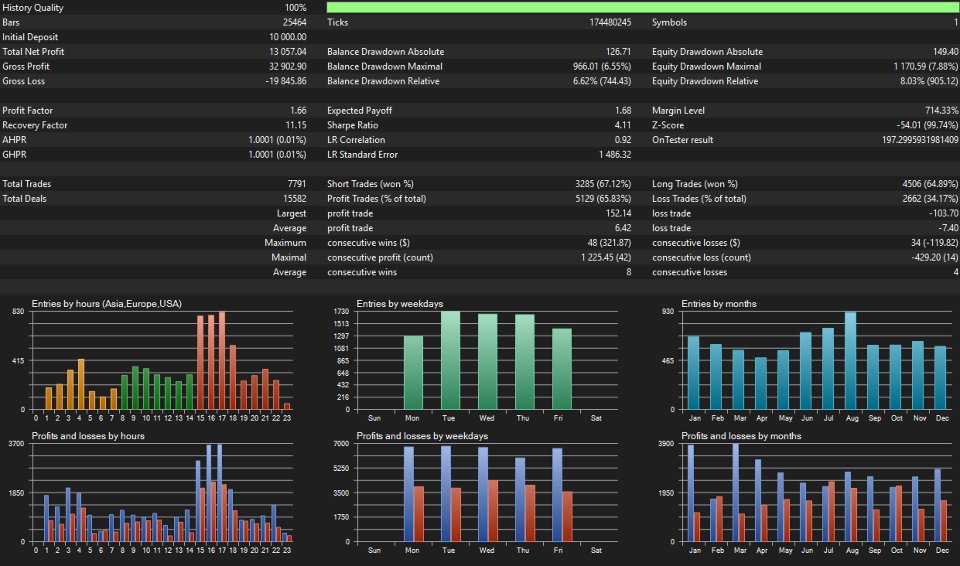
Task: Click the Mon bar in Entries by weekdays
Action: click(413, 372)
